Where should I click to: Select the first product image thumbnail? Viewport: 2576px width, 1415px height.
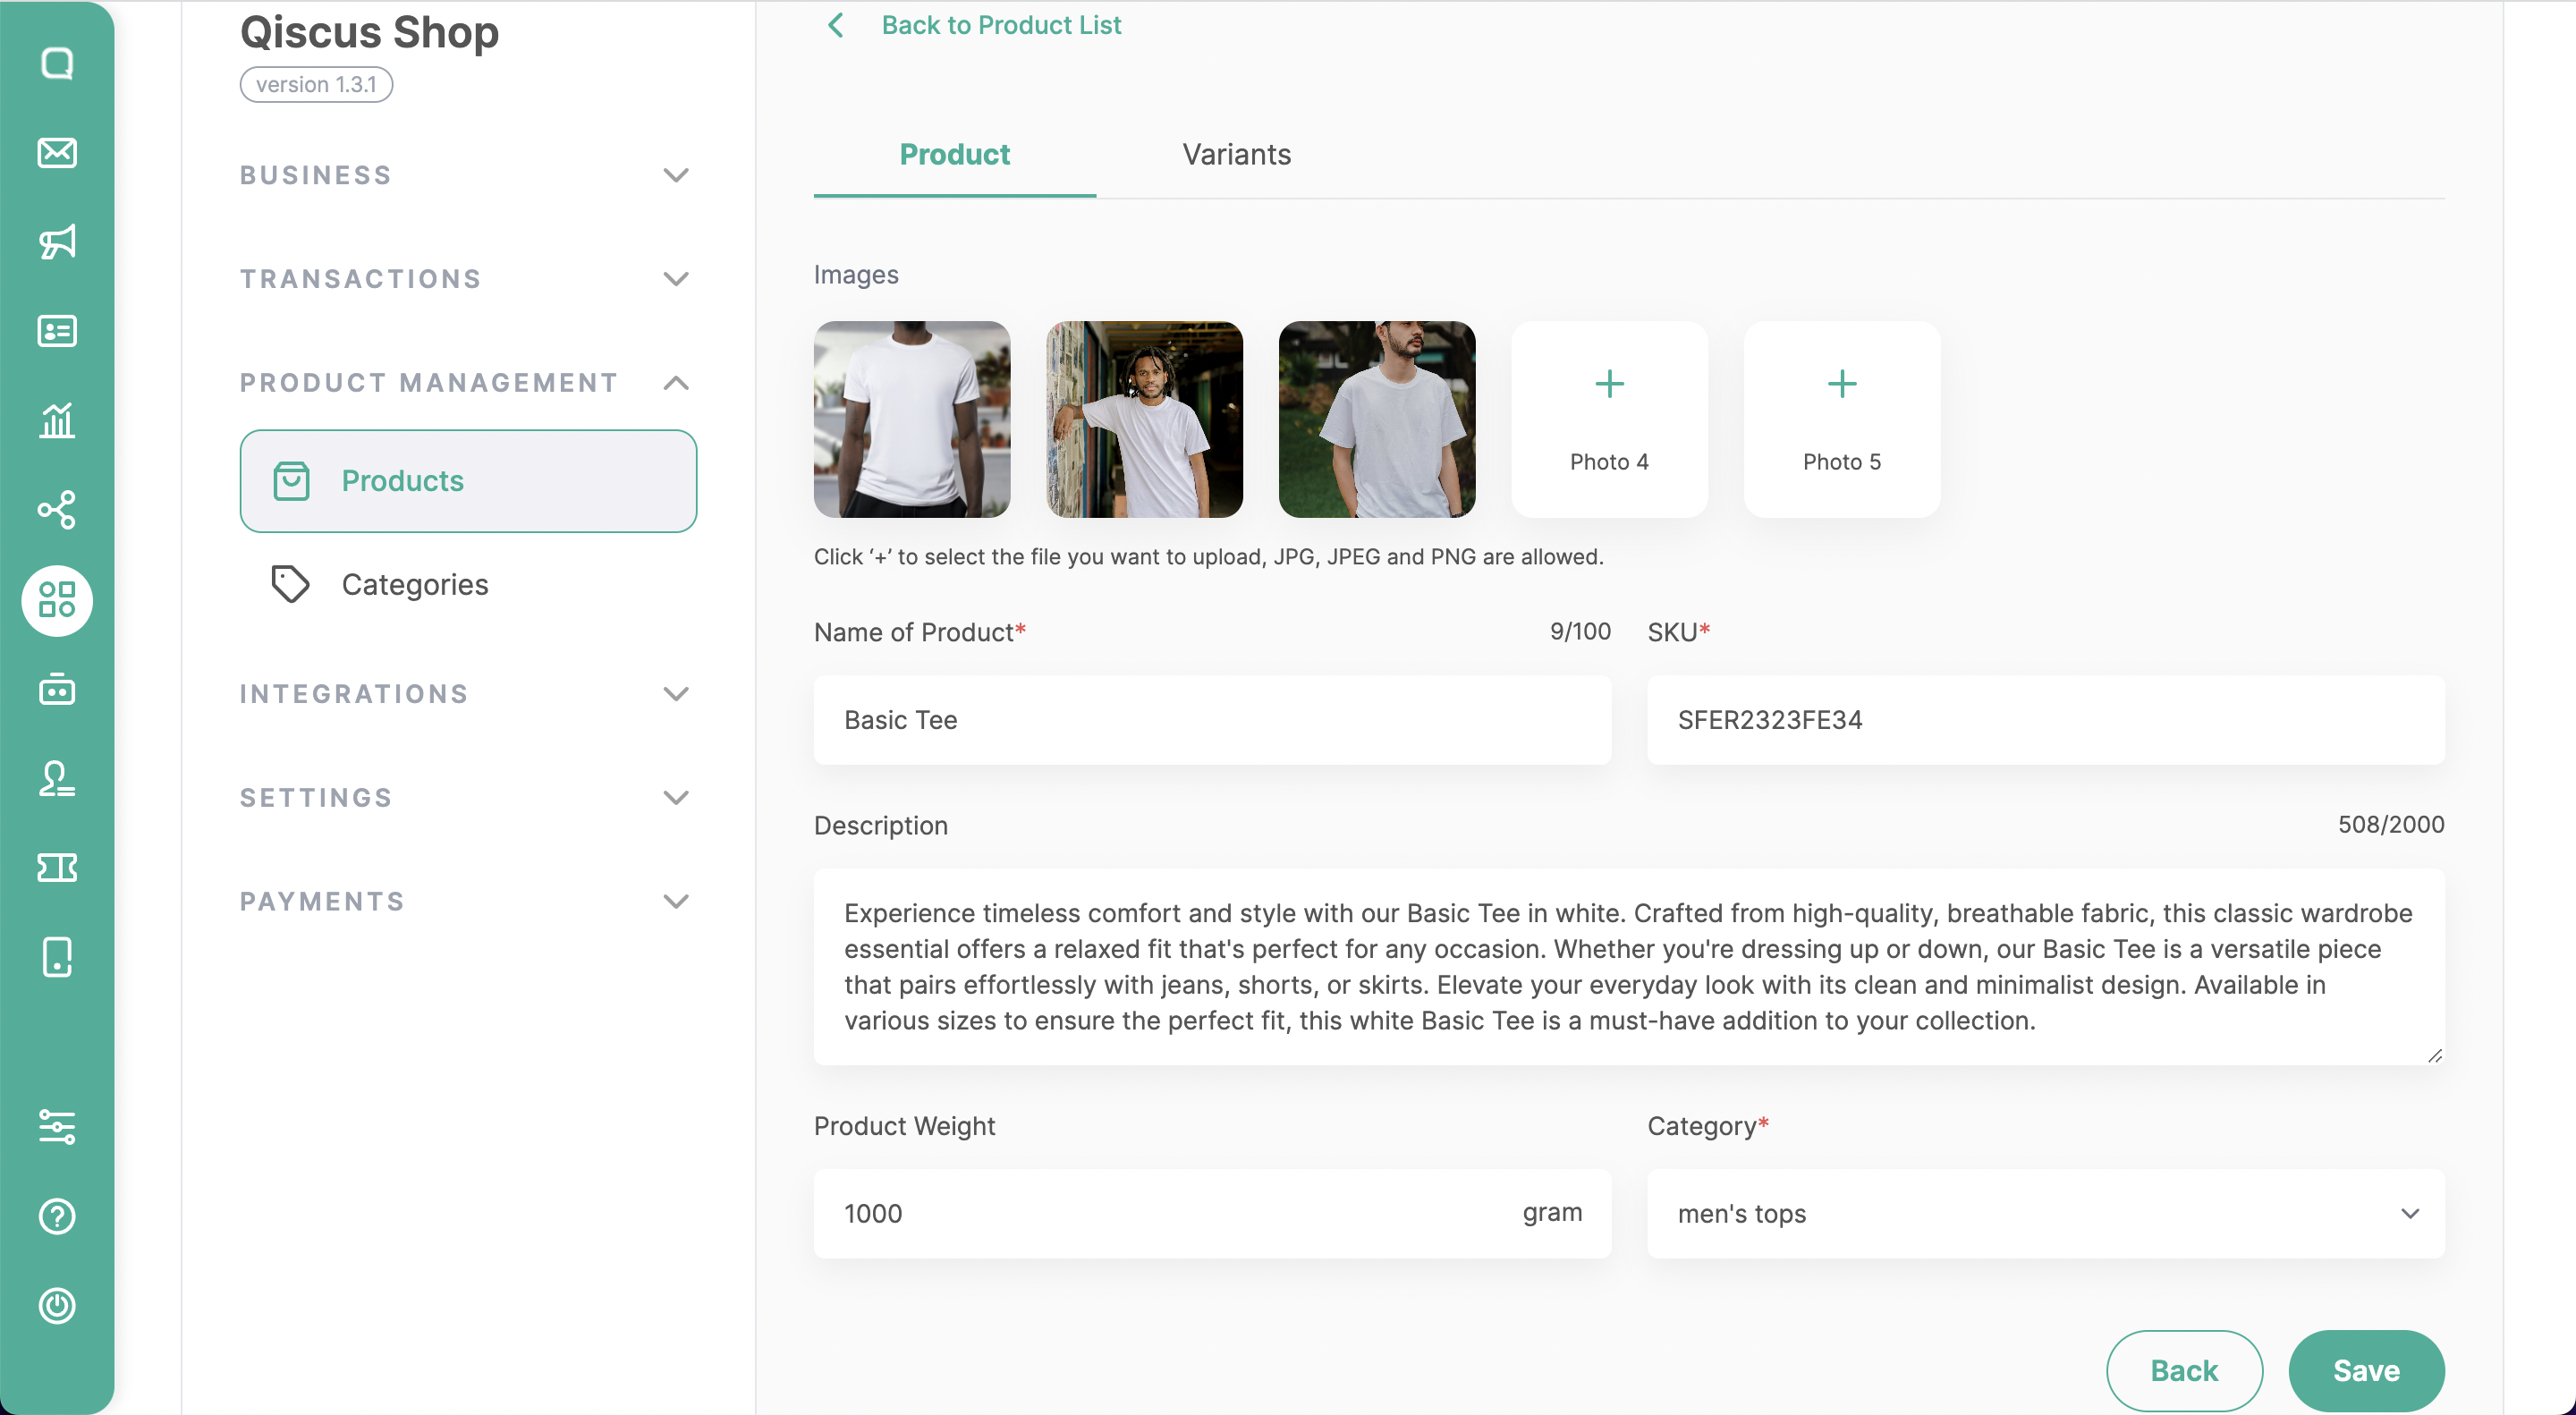pyautogui.click(x=911, y=419)
